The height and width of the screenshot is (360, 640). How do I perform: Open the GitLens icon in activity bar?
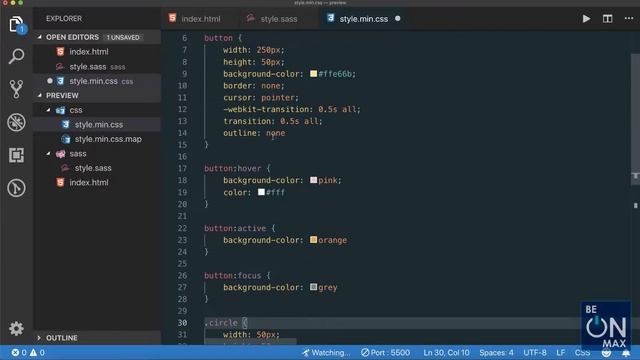(x=16, y=188)
